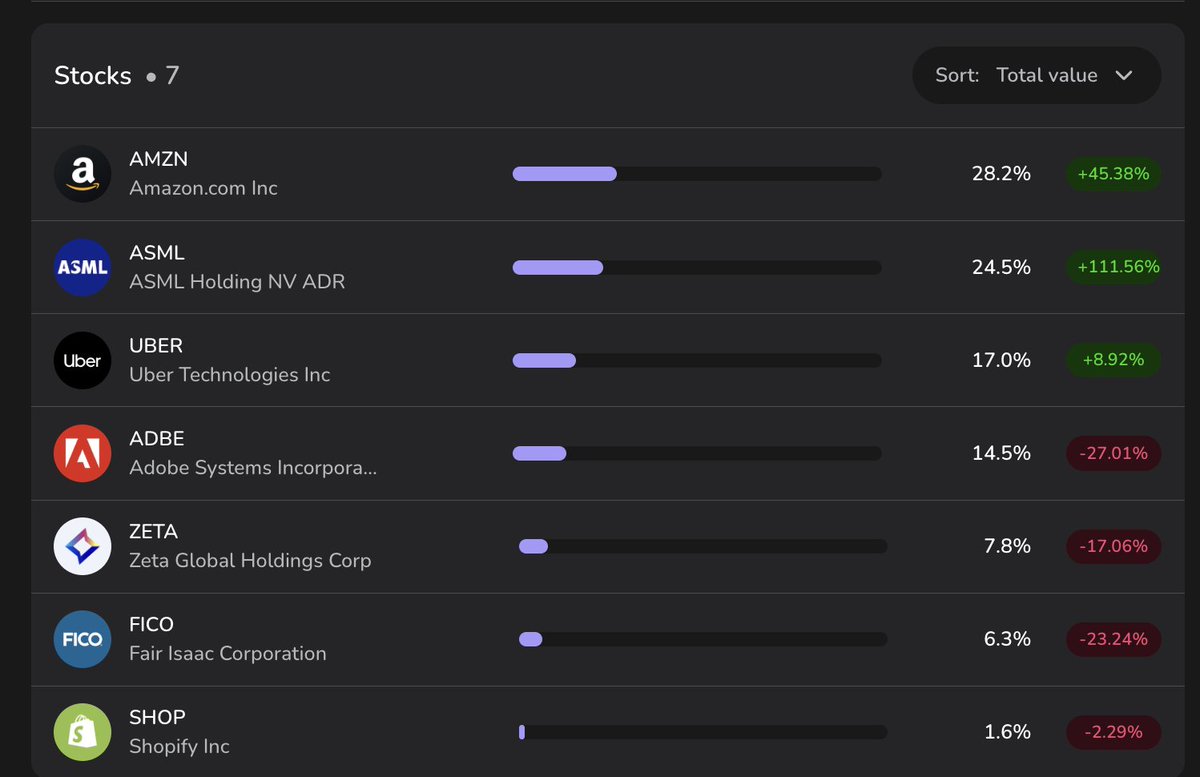
Task: Click the UBER allocation bar
Action: [x=697, y=360]
